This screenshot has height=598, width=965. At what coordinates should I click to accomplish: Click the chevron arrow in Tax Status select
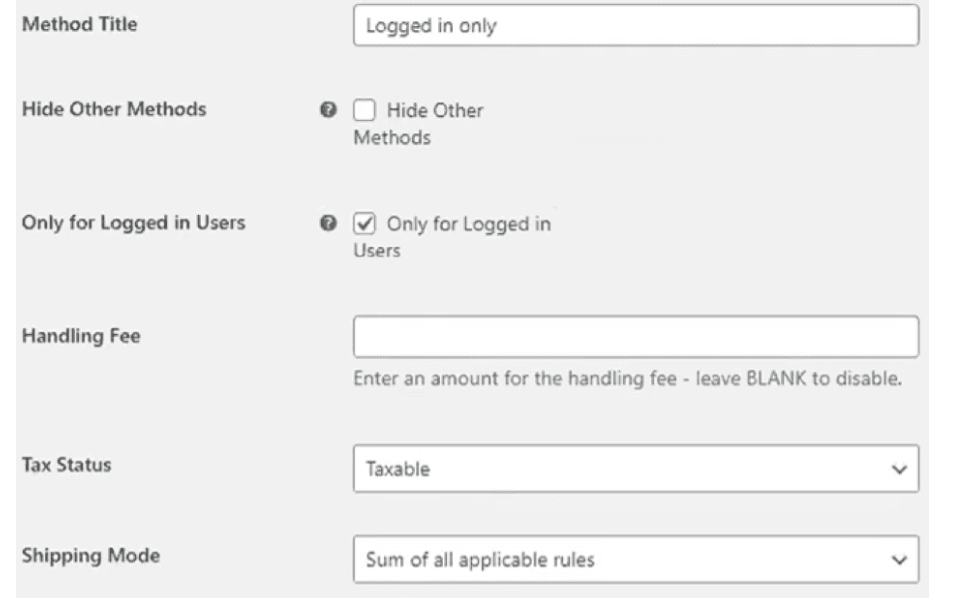point(899,470)
